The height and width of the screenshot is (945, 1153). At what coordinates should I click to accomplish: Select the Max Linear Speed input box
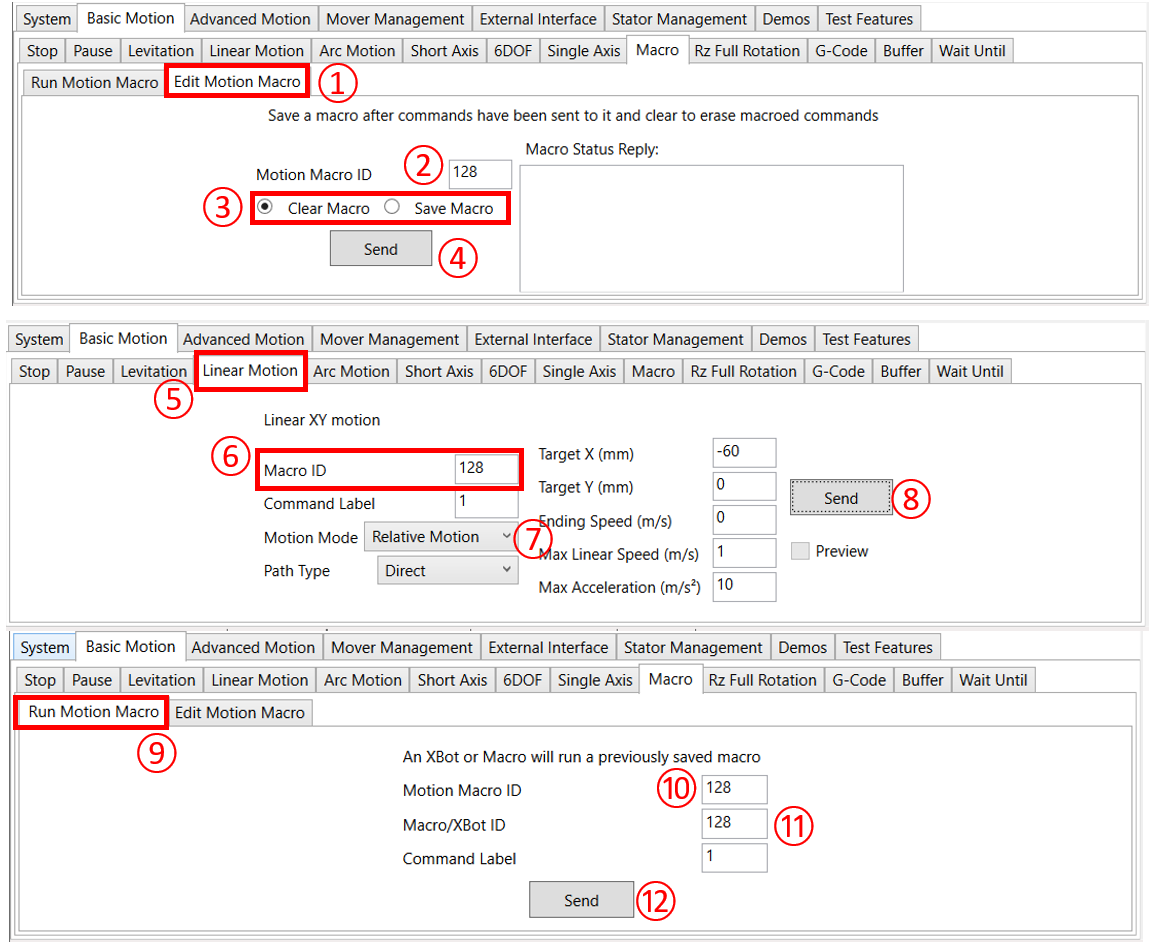coord(744,553)
